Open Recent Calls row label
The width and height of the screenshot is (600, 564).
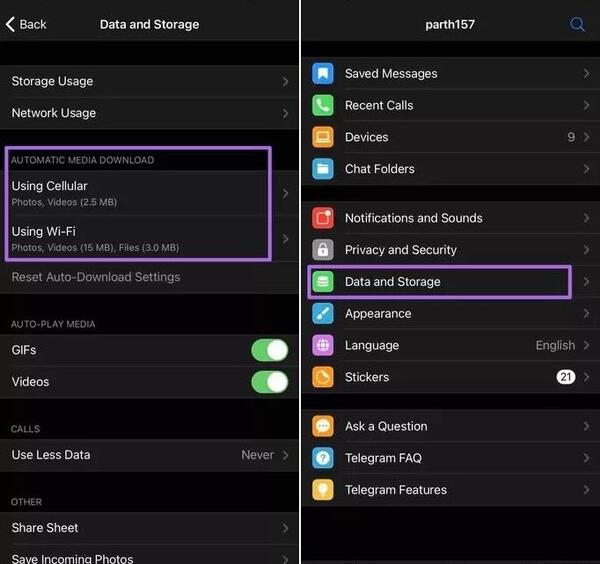(x=379, y=105)
